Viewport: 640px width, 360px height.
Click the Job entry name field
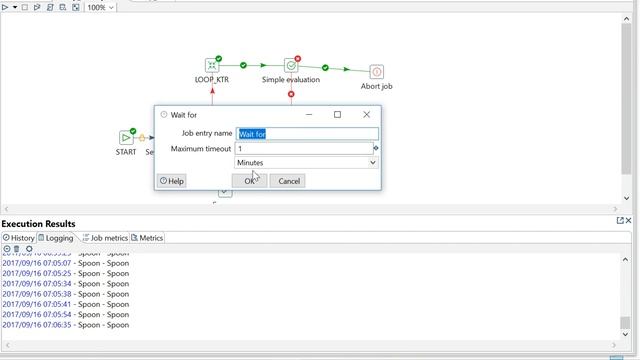click(x=307, y=134)
